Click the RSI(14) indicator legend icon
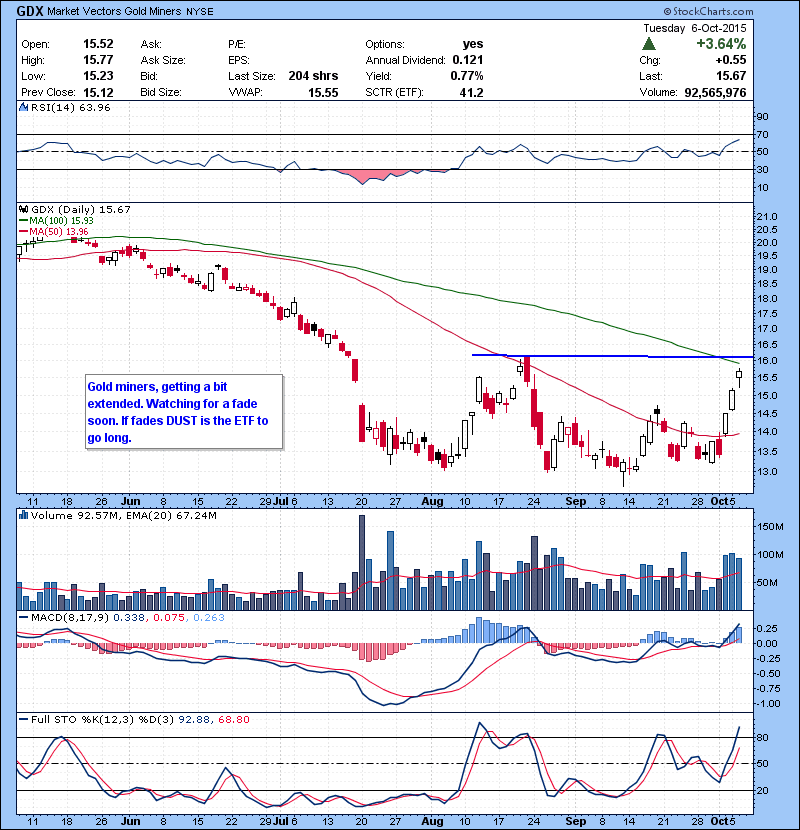Image resolution: width=800 pixels, height=830 pixels. pyautogui.click(x=24, y=107)
